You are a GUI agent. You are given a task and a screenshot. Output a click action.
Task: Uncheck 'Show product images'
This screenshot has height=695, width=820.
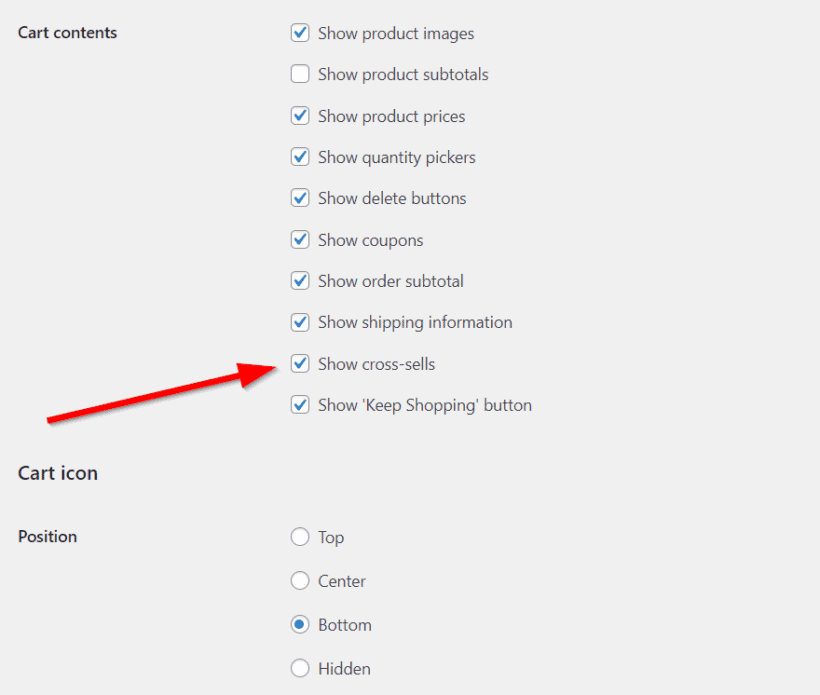coord(300,33)
